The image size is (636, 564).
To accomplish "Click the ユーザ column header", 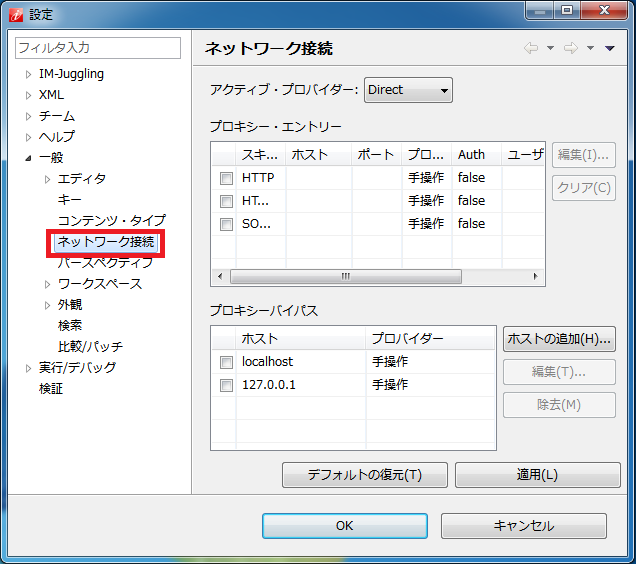I will 524,155.
